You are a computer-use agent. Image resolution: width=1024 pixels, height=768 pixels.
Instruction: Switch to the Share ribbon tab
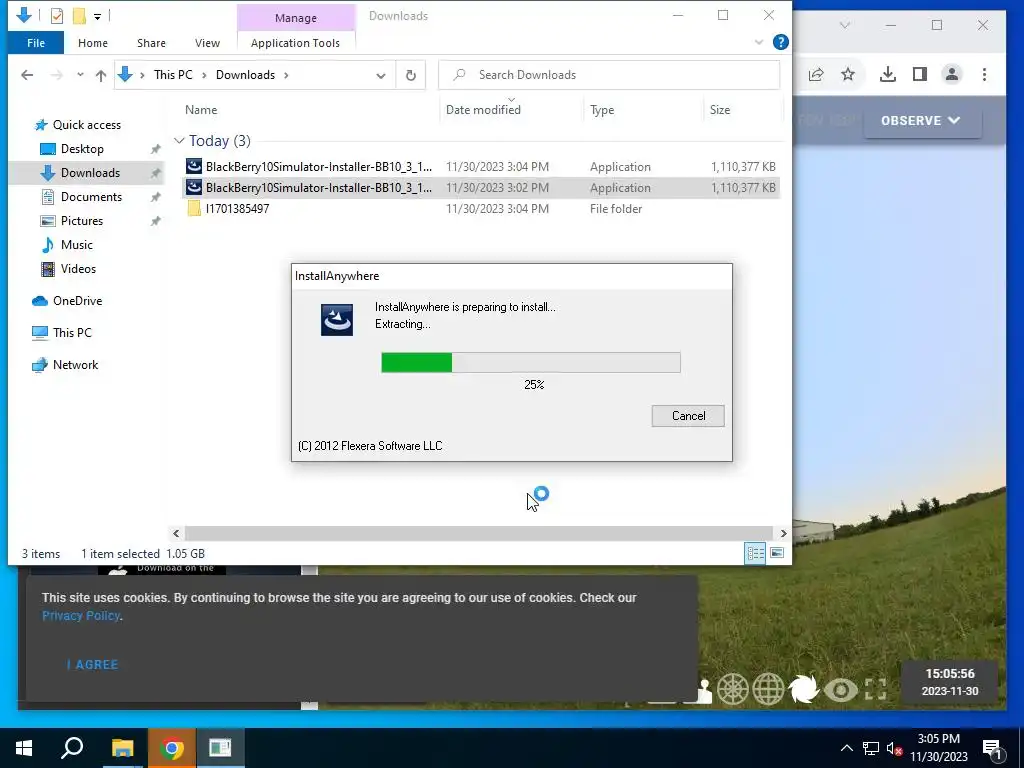coord(151,43)
